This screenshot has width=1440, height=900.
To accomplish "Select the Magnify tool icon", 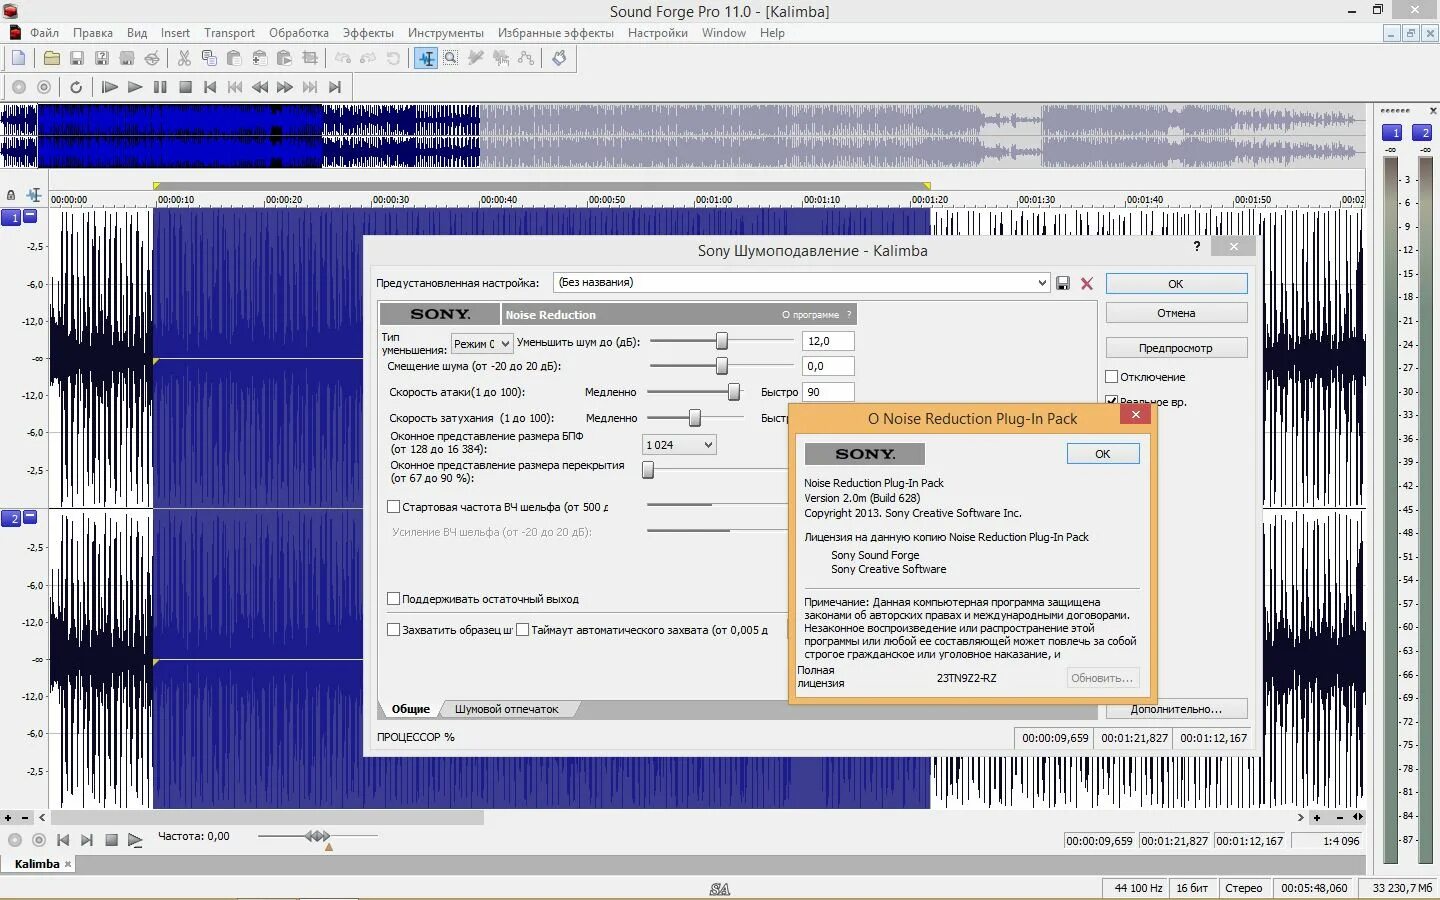I will (451, 58).
